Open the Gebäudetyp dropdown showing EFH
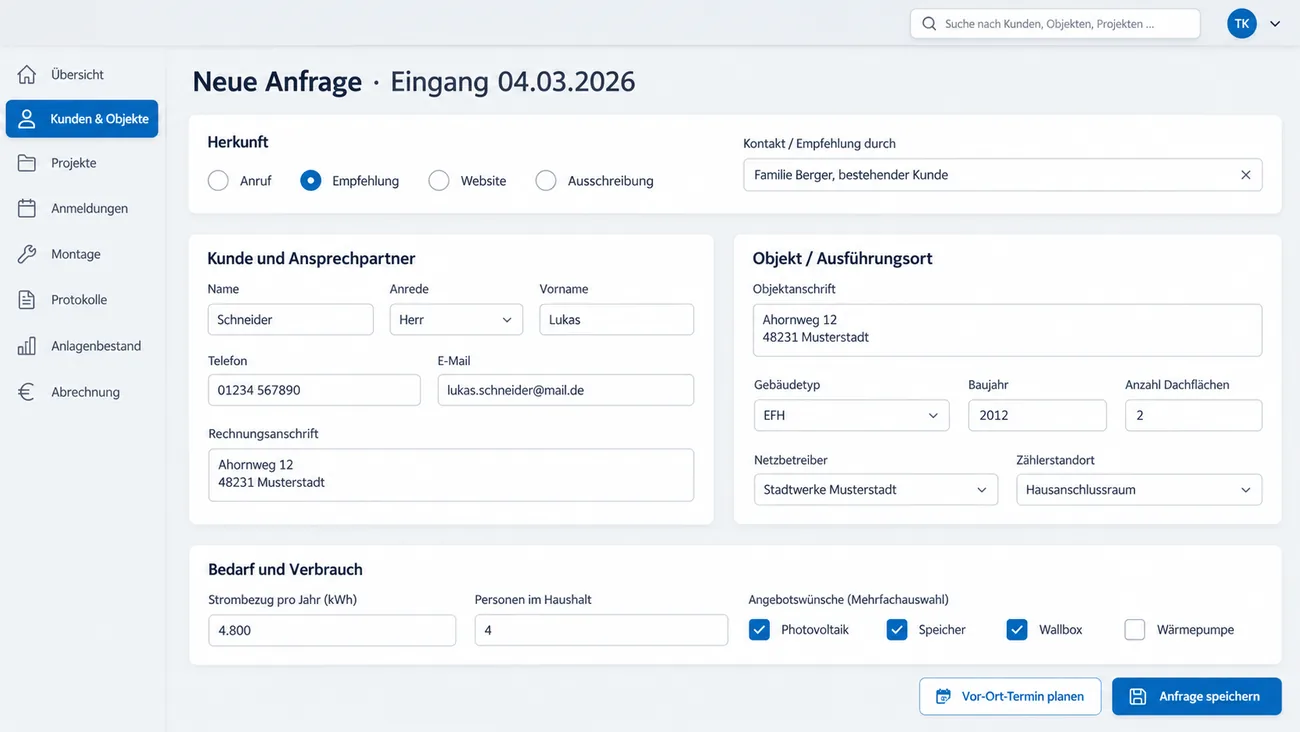Viewport: 1300px width, 732px height. coord(851,416)
